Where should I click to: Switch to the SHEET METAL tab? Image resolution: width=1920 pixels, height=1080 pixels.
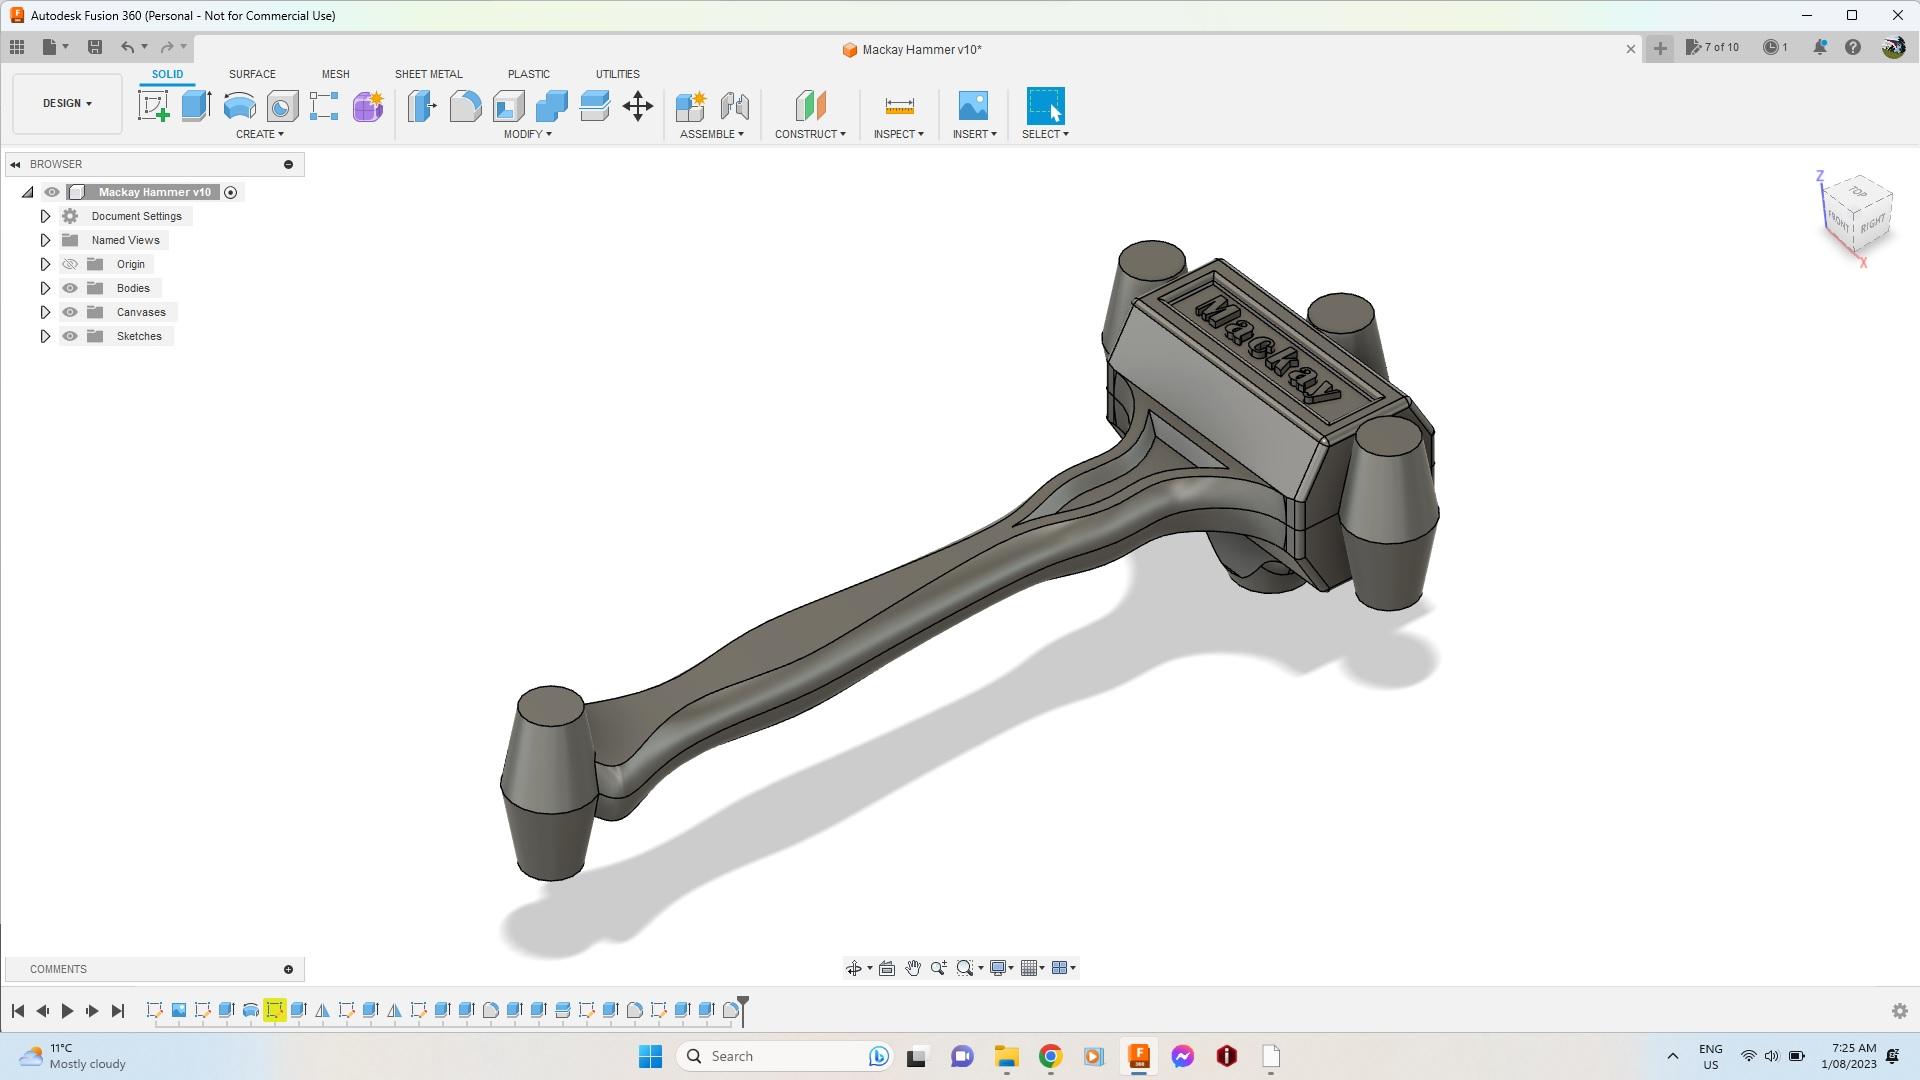[428, 74]
